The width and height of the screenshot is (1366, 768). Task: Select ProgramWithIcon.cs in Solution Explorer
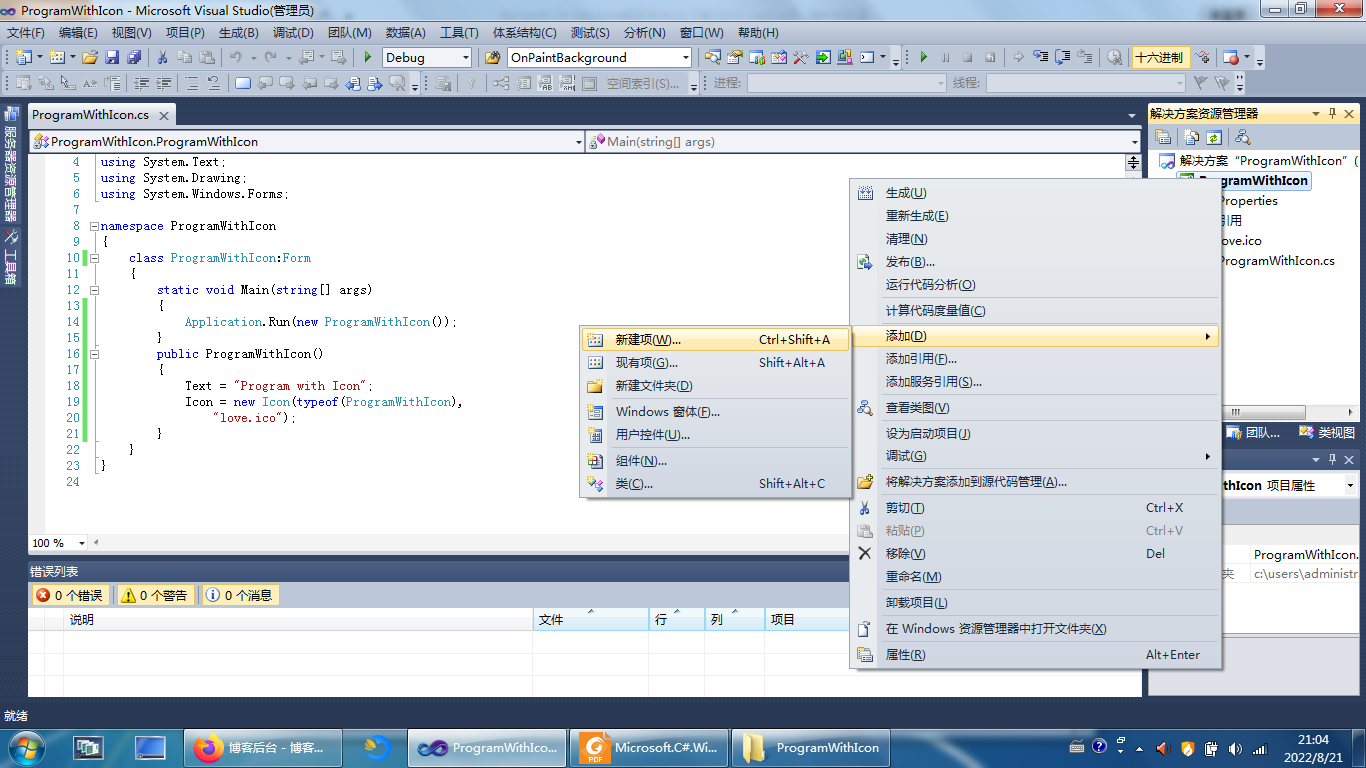(x=1276, y=261)
